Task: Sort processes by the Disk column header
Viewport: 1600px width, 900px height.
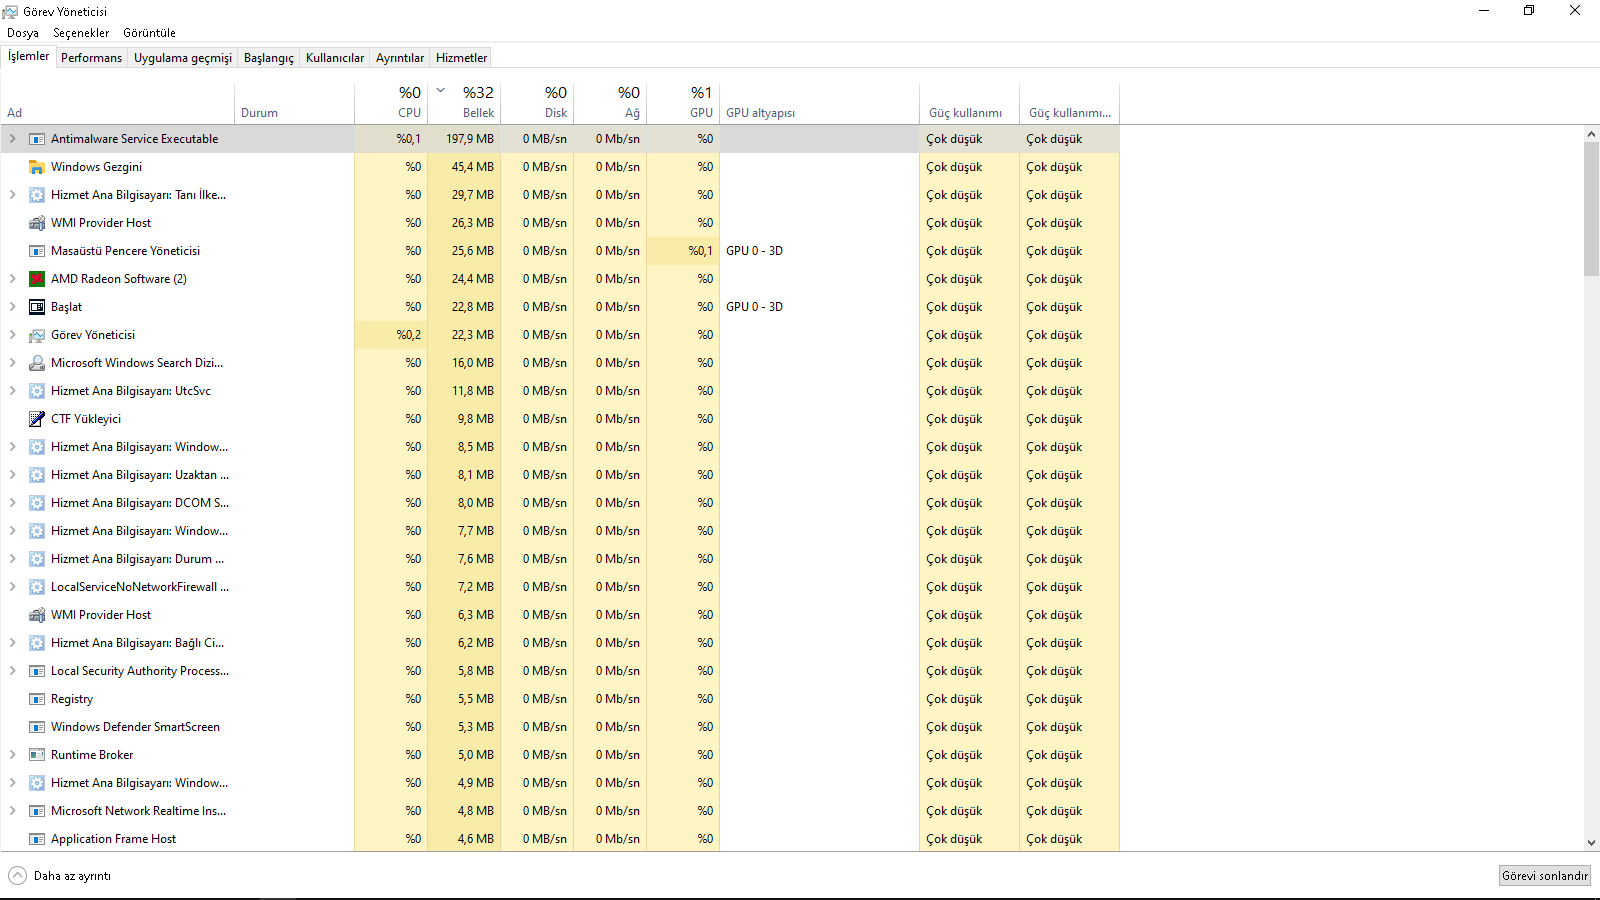Action: point(537,102)
